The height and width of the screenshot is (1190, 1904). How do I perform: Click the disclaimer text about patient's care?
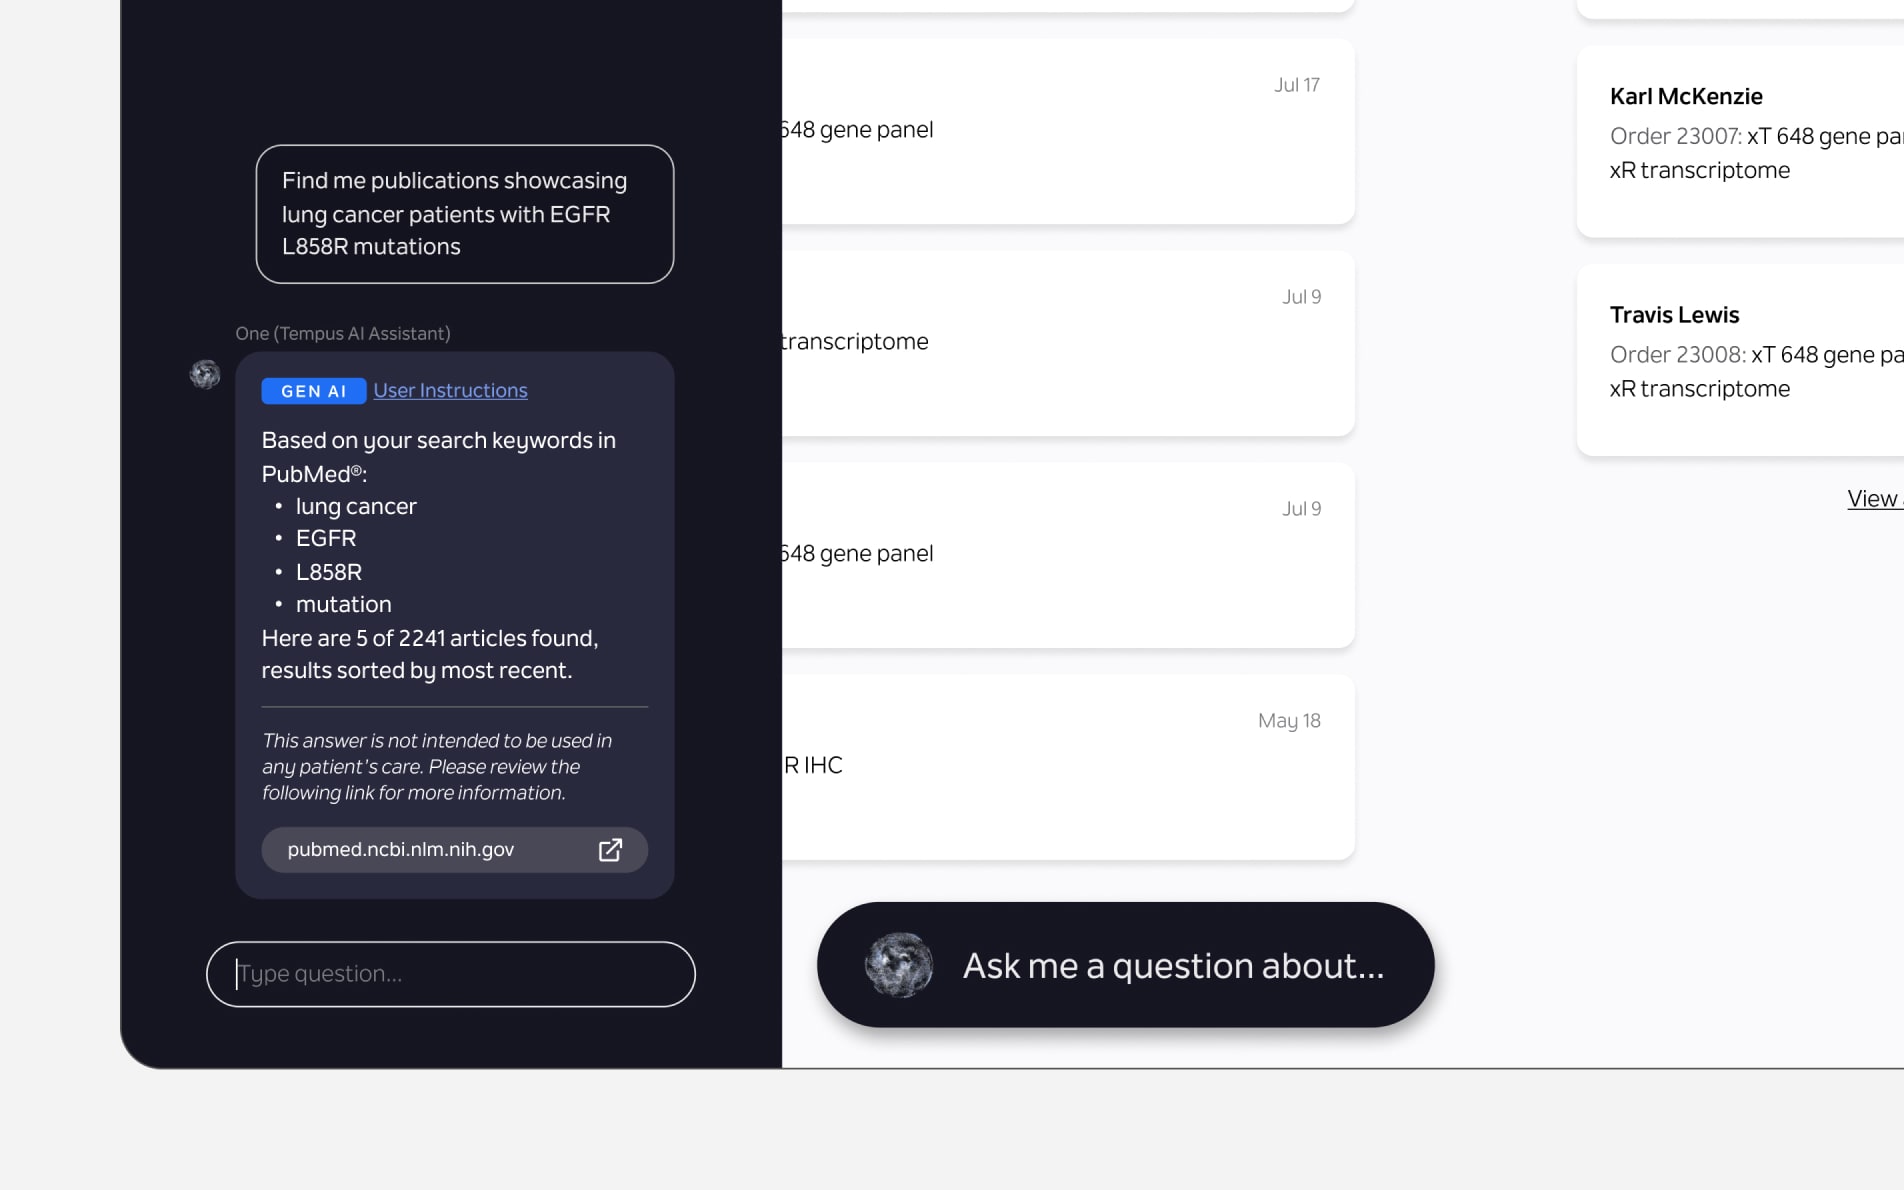pyautogui.click(x=437, y=767)
